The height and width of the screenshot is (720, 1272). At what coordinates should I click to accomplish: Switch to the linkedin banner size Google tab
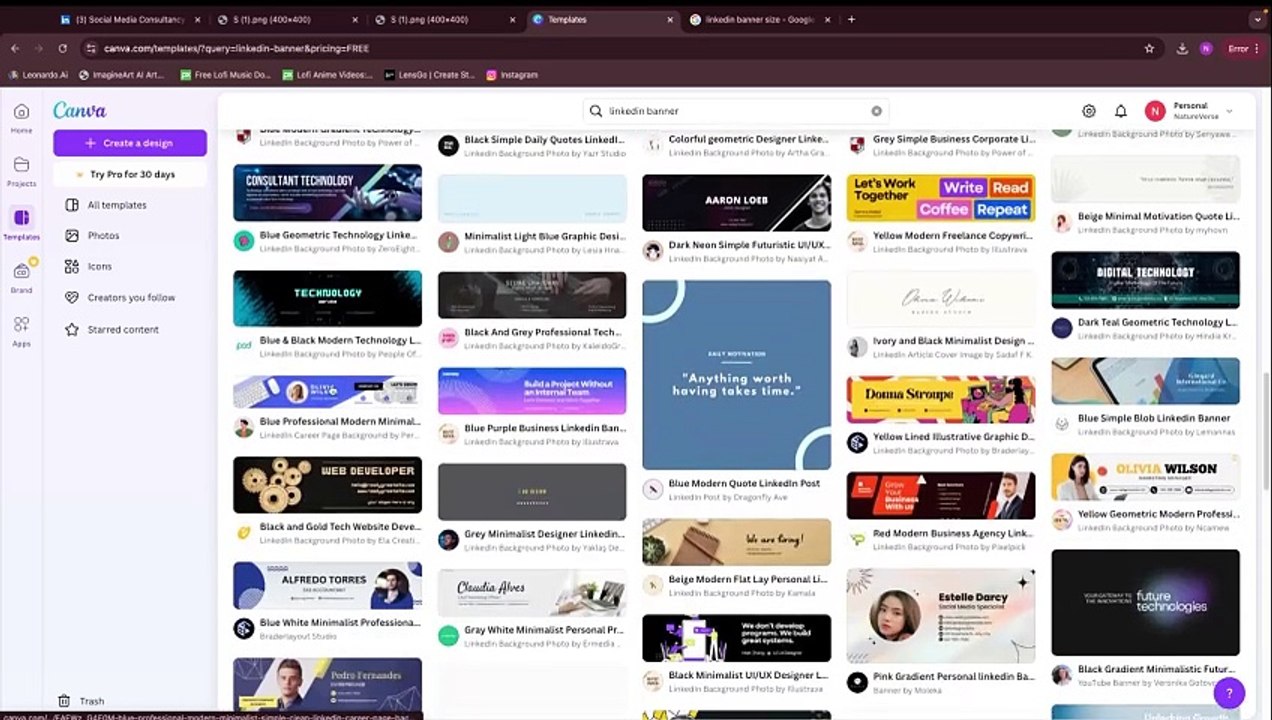tap(758, 19)
